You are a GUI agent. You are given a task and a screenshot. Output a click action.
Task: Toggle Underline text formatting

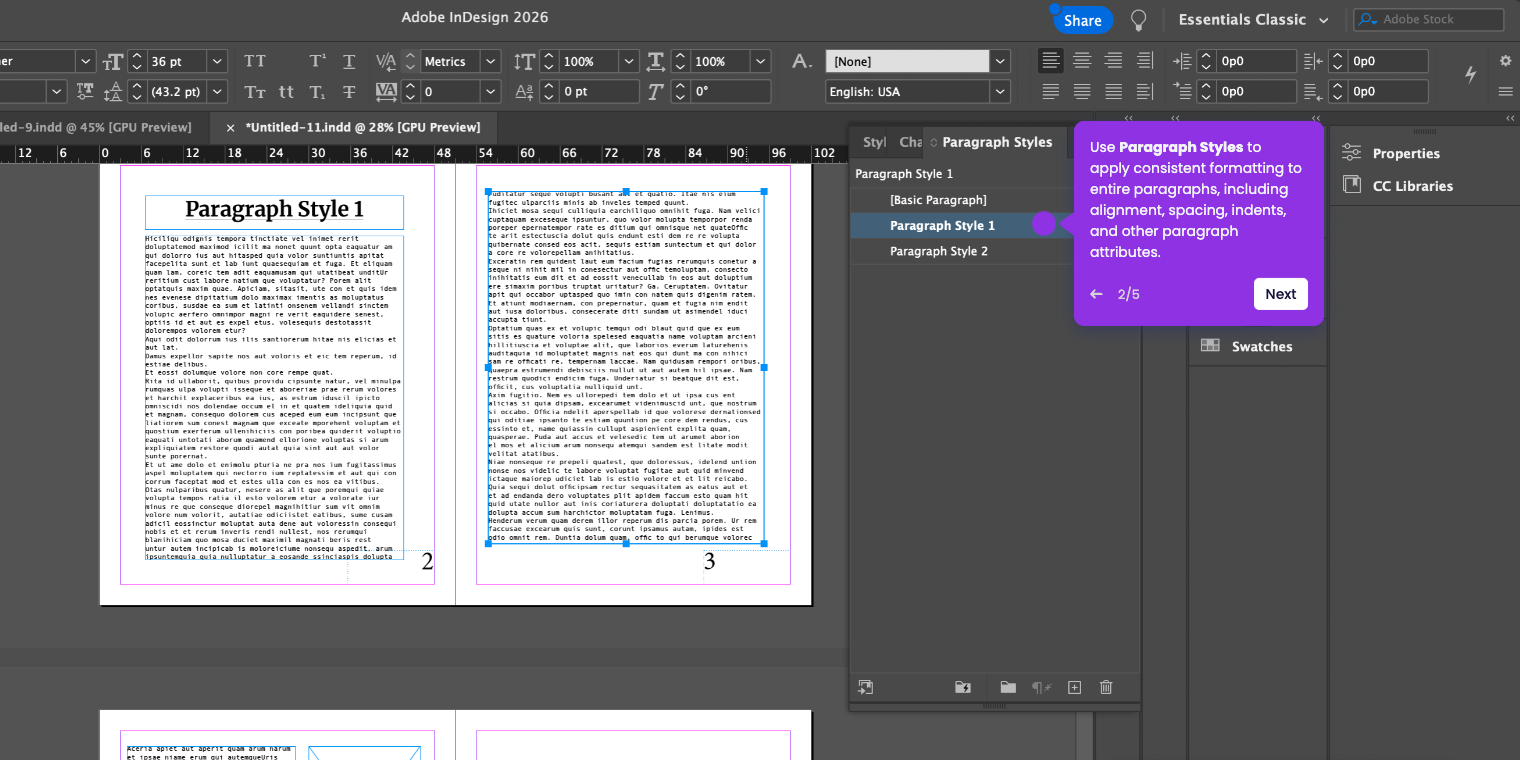point(349,61)
